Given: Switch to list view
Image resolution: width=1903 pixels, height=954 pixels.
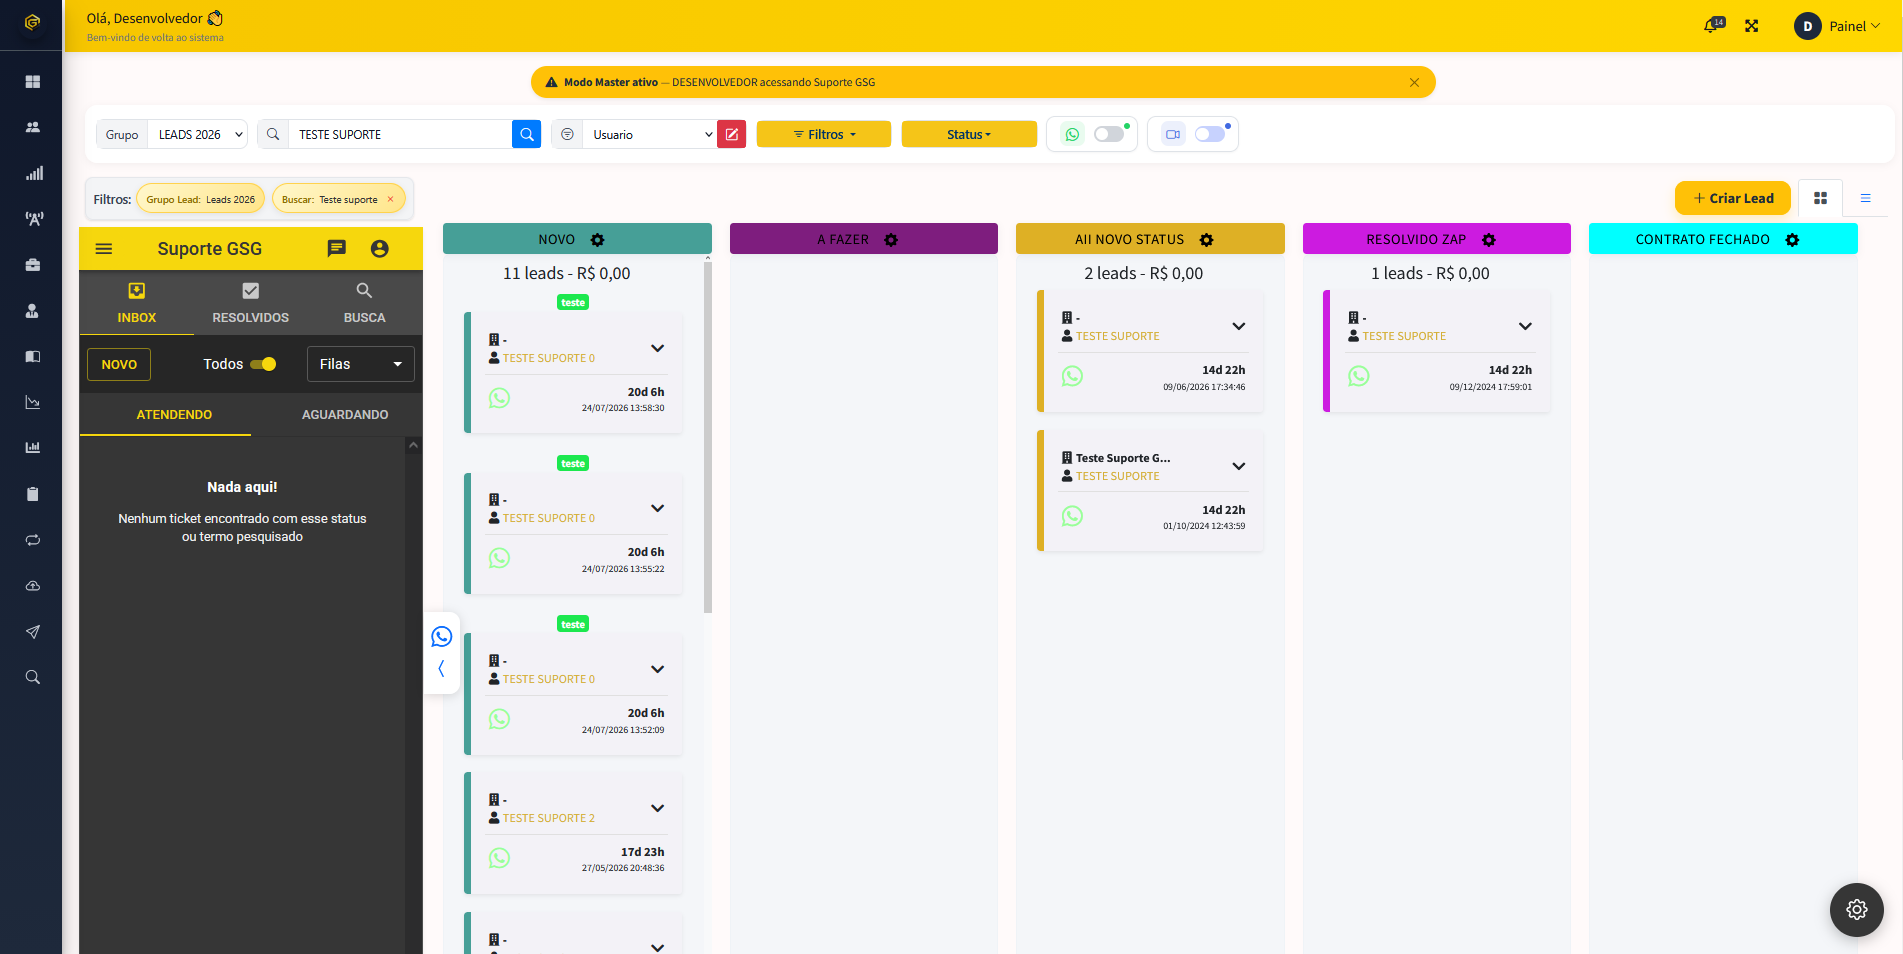Looking at the screenshot, I should click(x=1865, y=198).
